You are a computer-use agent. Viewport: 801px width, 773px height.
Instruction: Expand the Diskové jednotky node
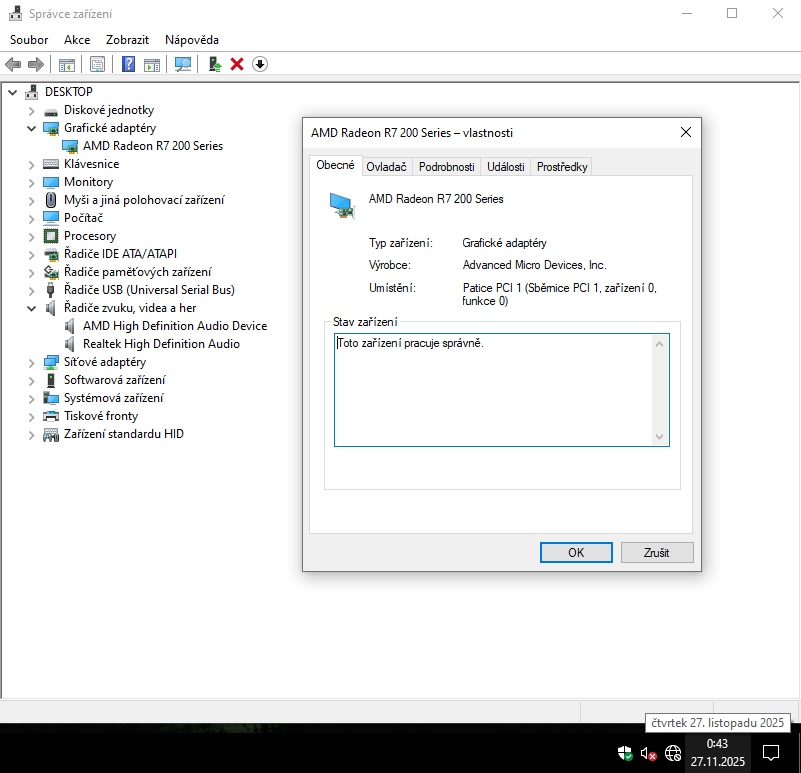[31, 110]
